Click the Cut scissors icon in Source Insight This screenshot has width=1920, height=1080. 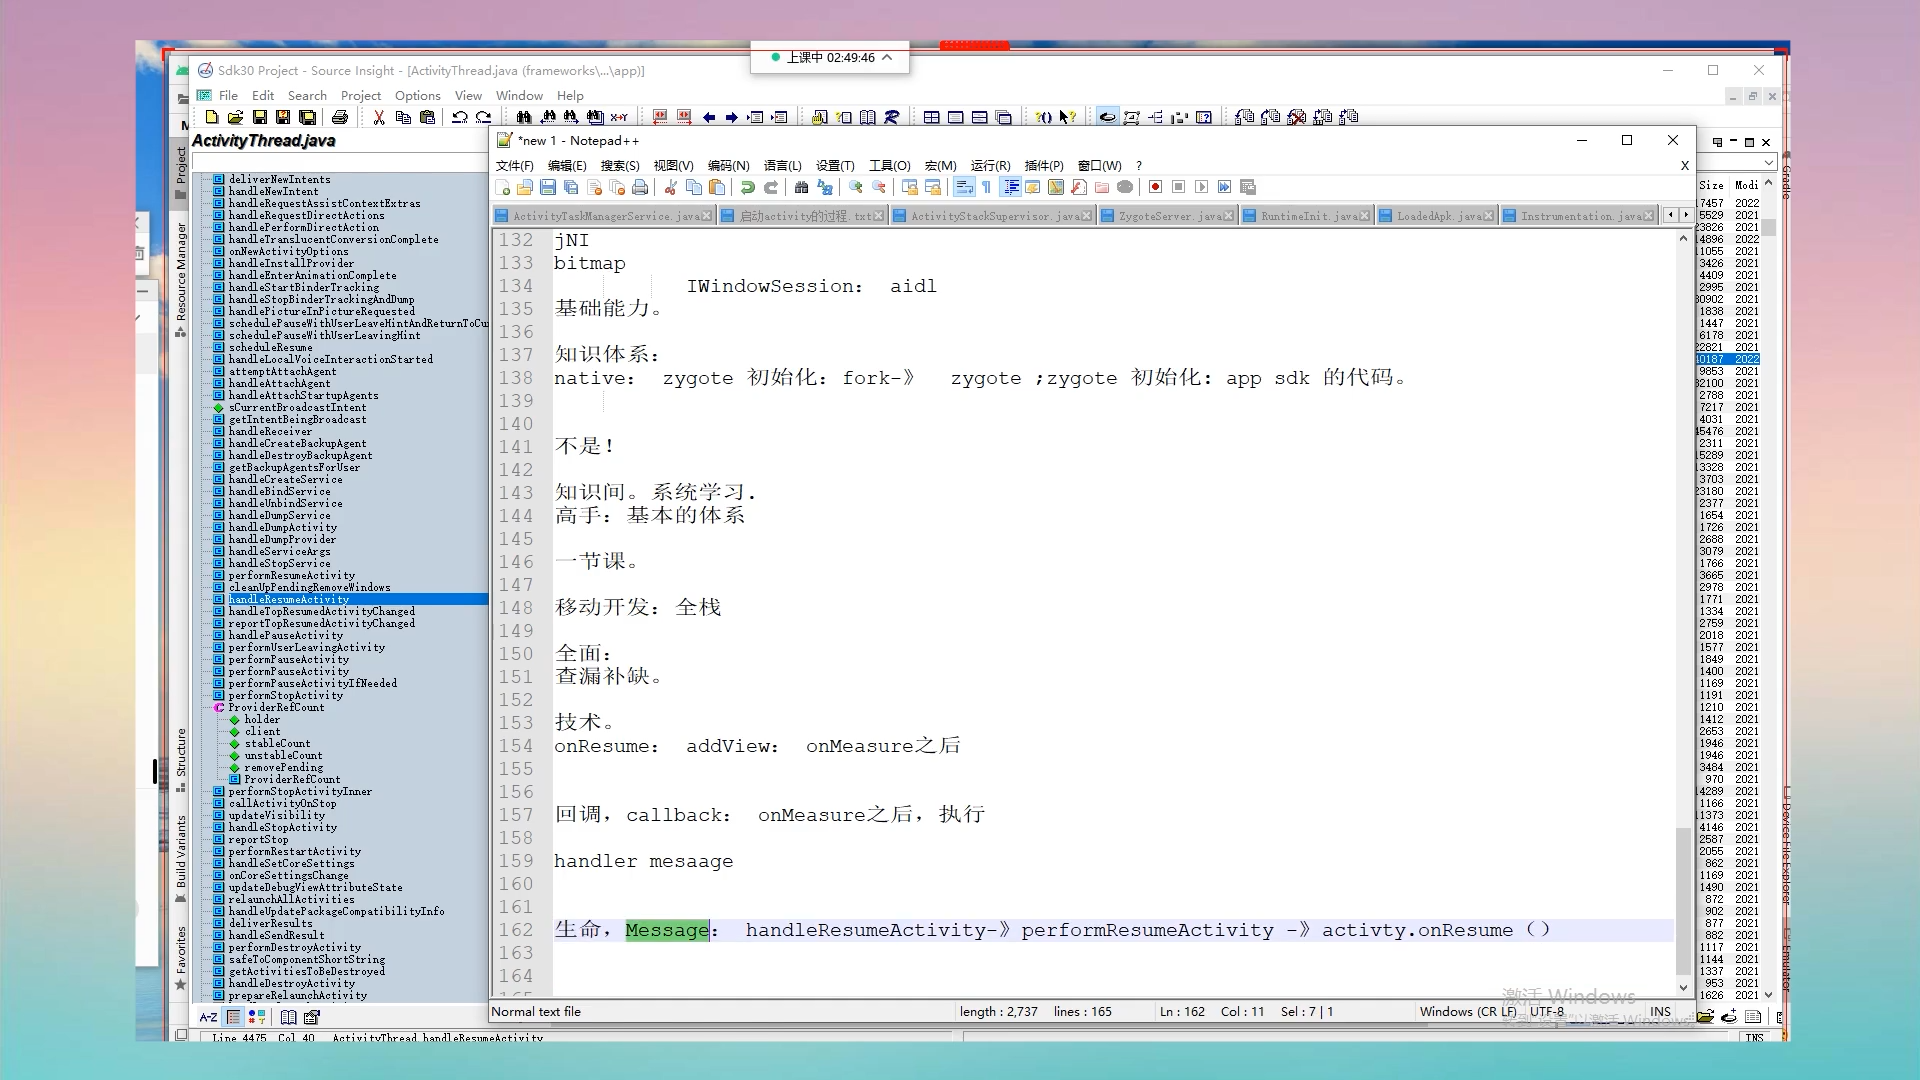coord(379,117)
